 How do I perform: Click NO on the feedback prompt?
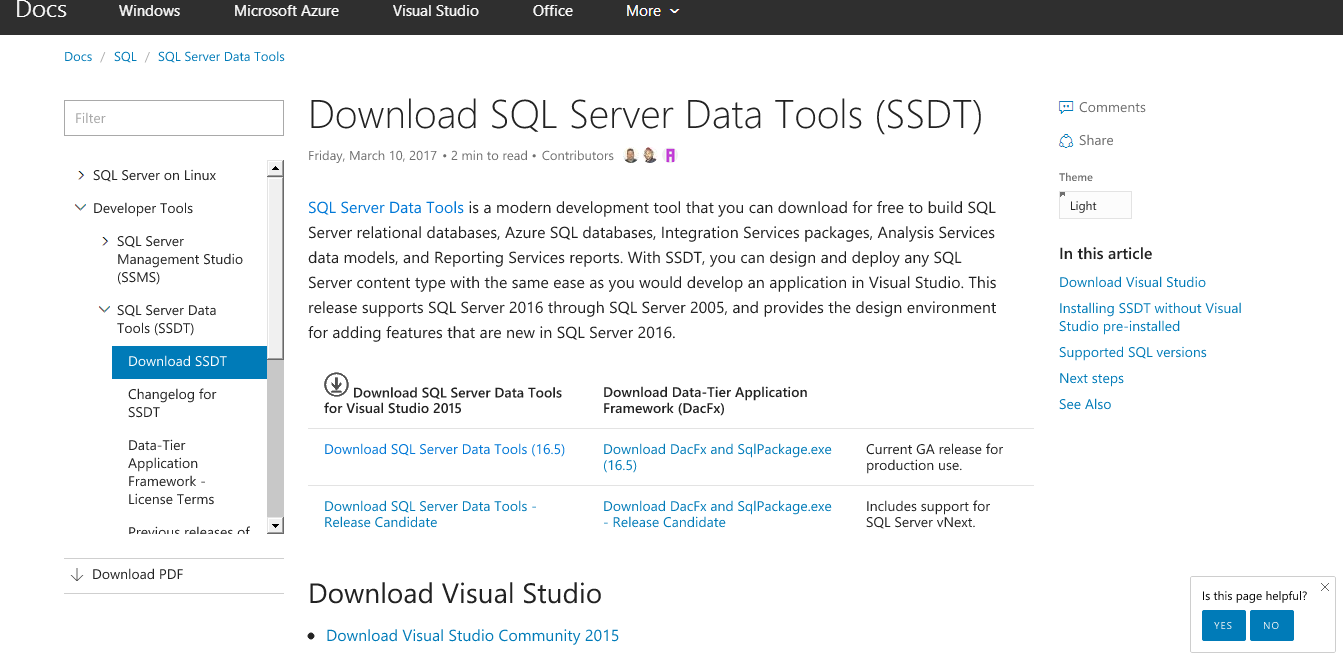click(1271, 625)
